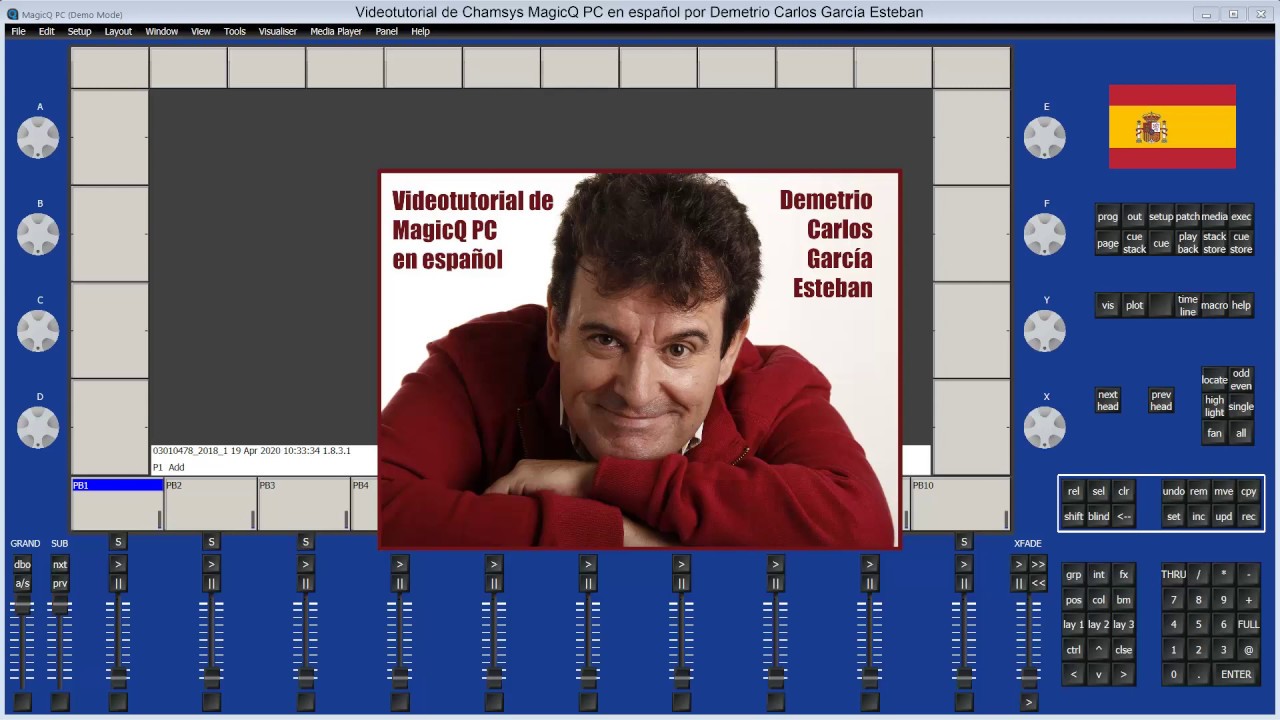Click the backspace arrow key beside blind
The height and width of the screenshot is (720, 1280).
click(x=1123, y=517)
